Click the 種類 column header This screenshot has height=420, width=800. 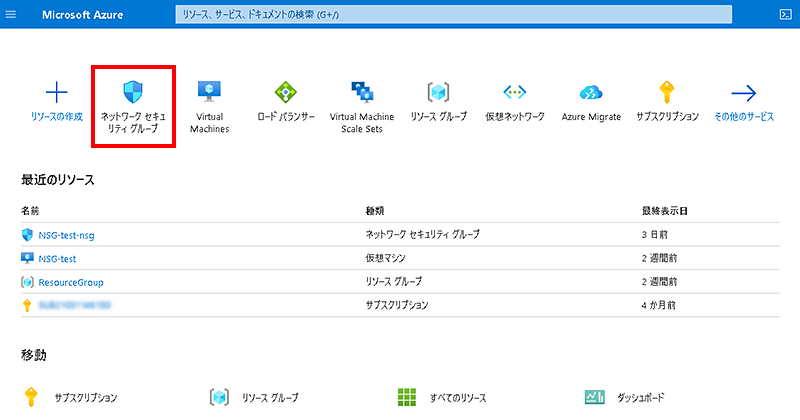[375, 211]
